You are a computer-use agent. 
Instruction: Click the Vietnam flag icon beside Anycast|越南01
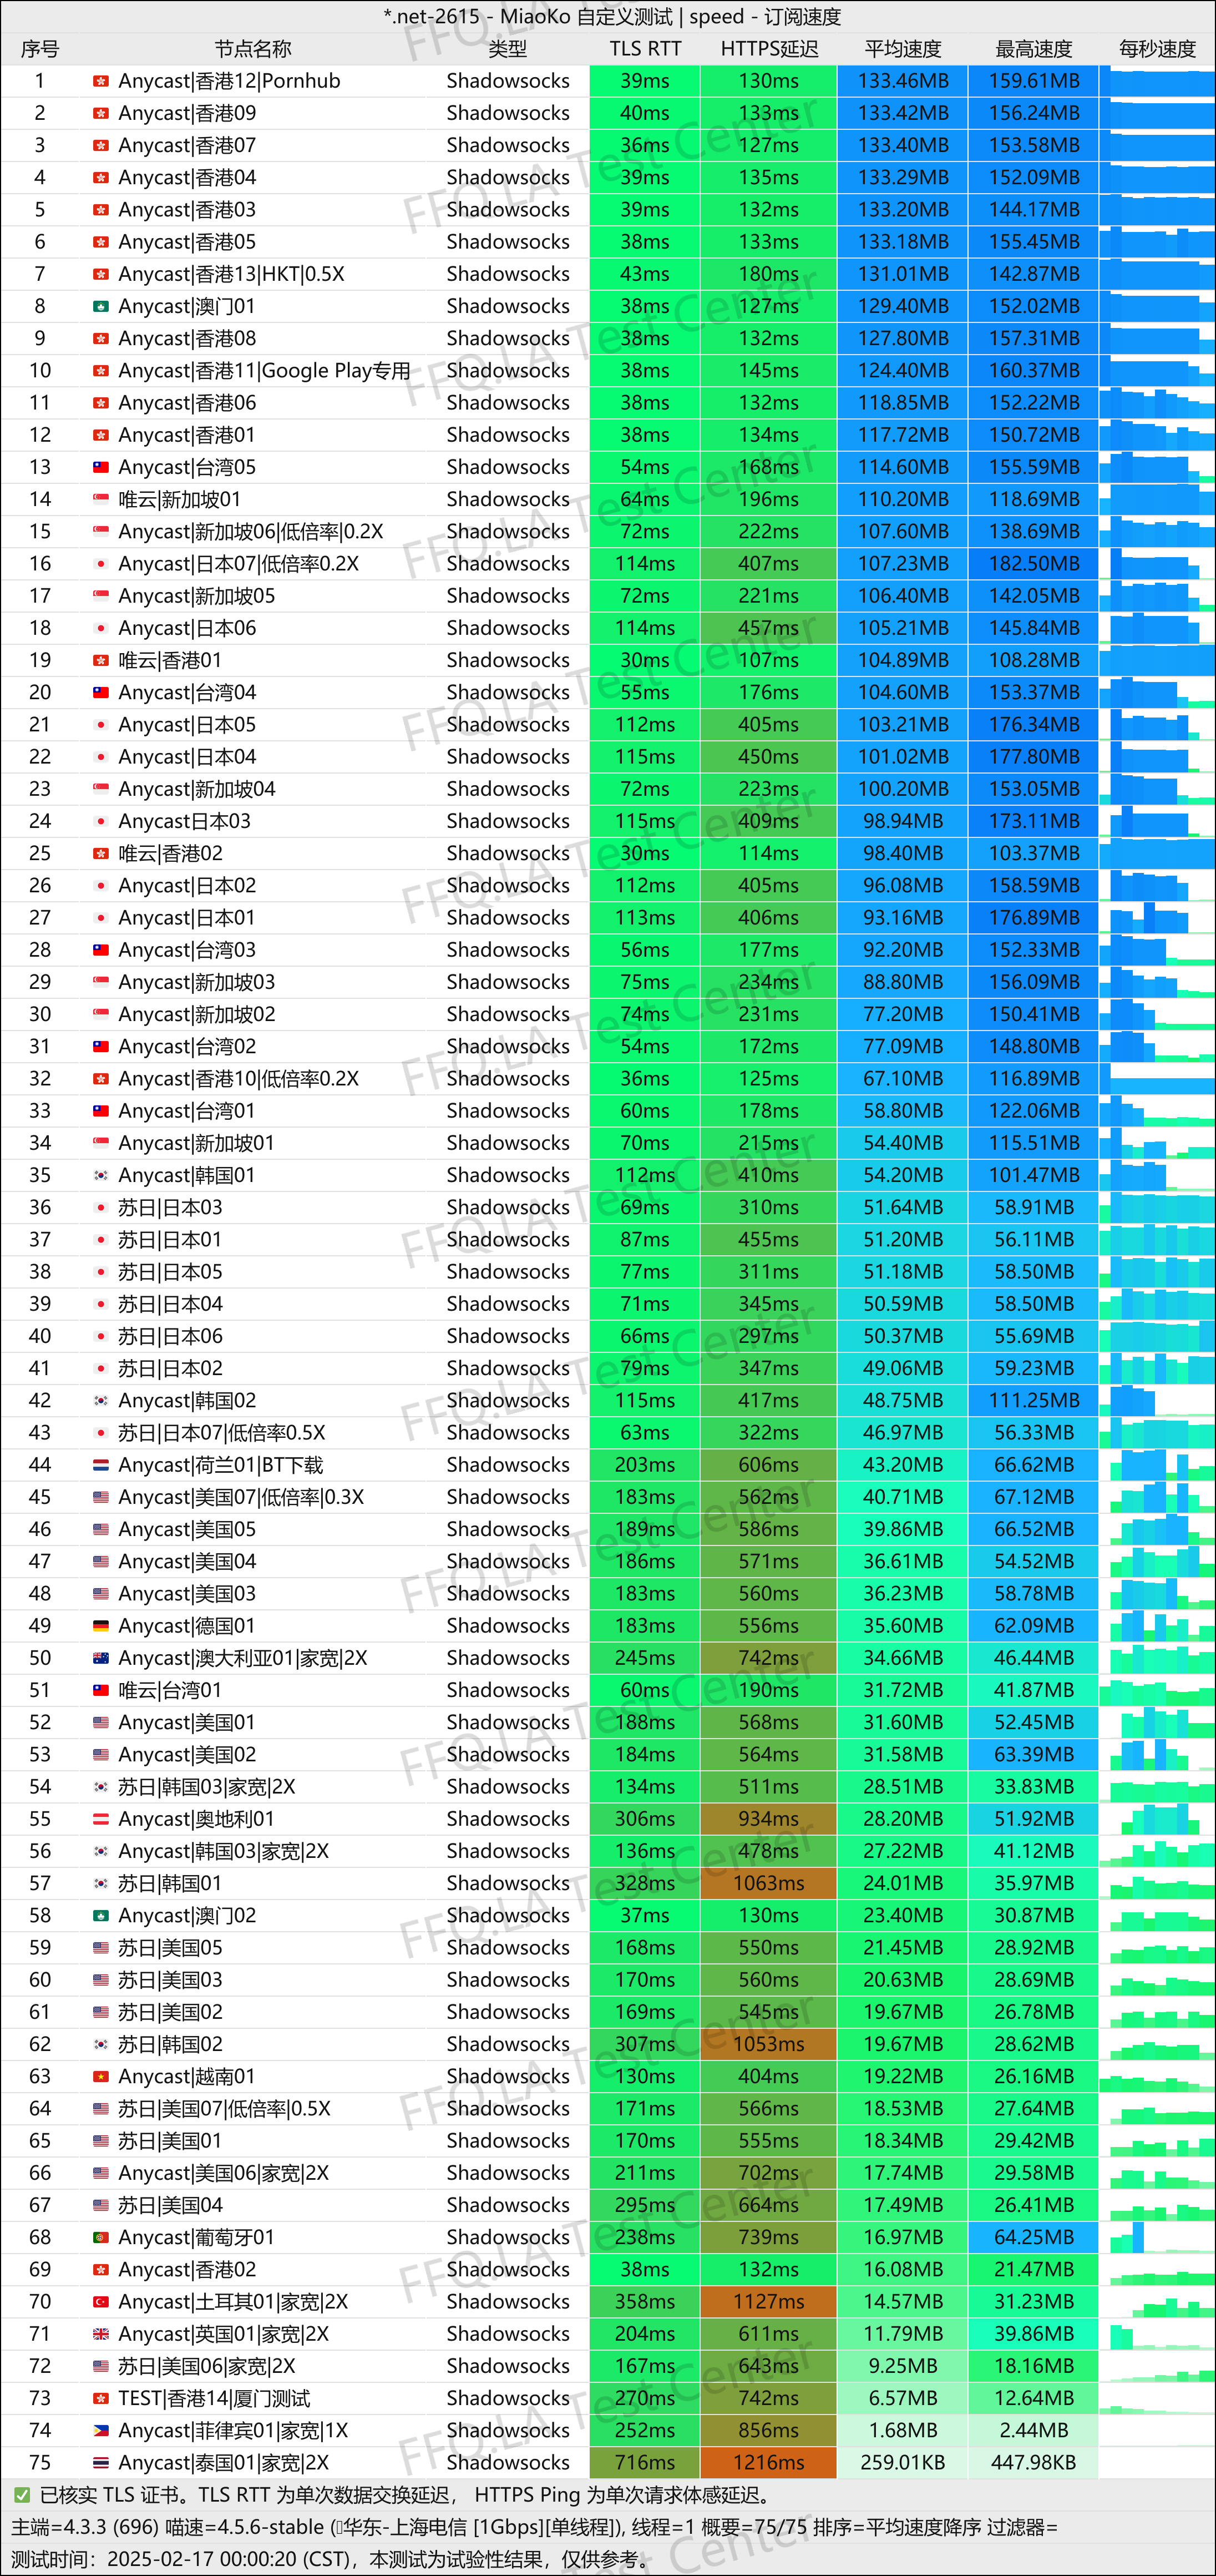[101, 2076]
